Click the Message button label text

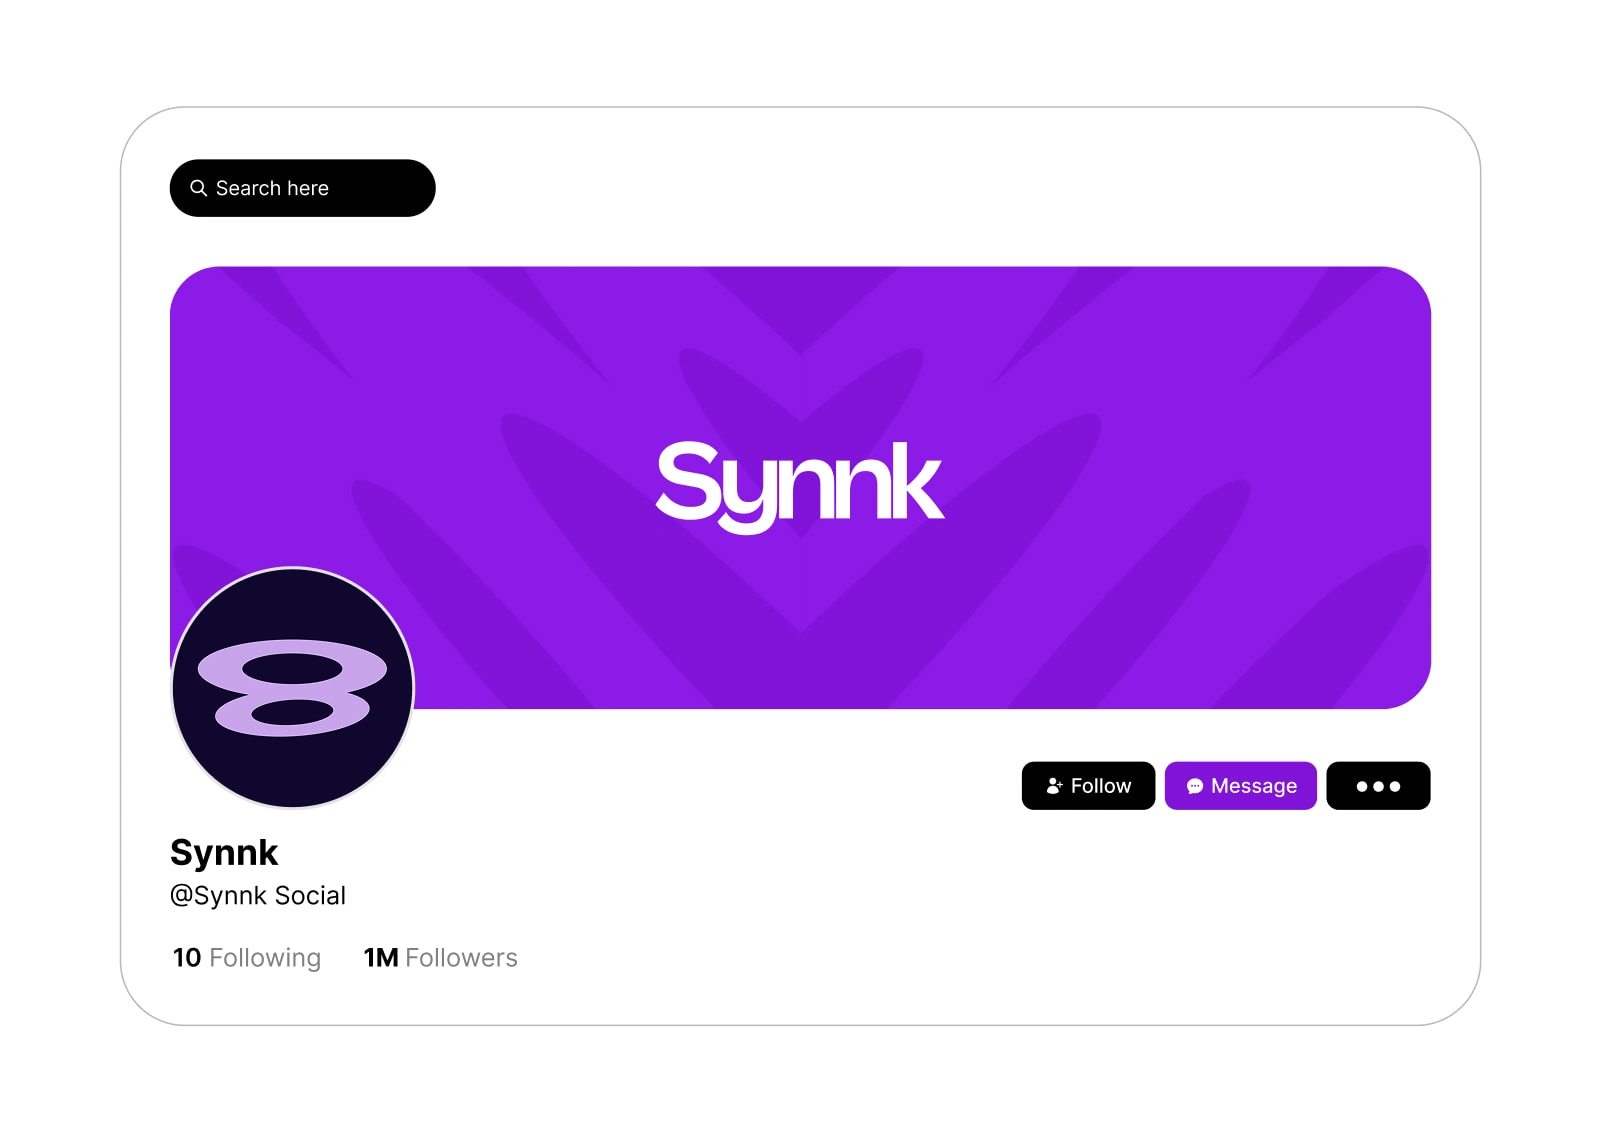1254,786
